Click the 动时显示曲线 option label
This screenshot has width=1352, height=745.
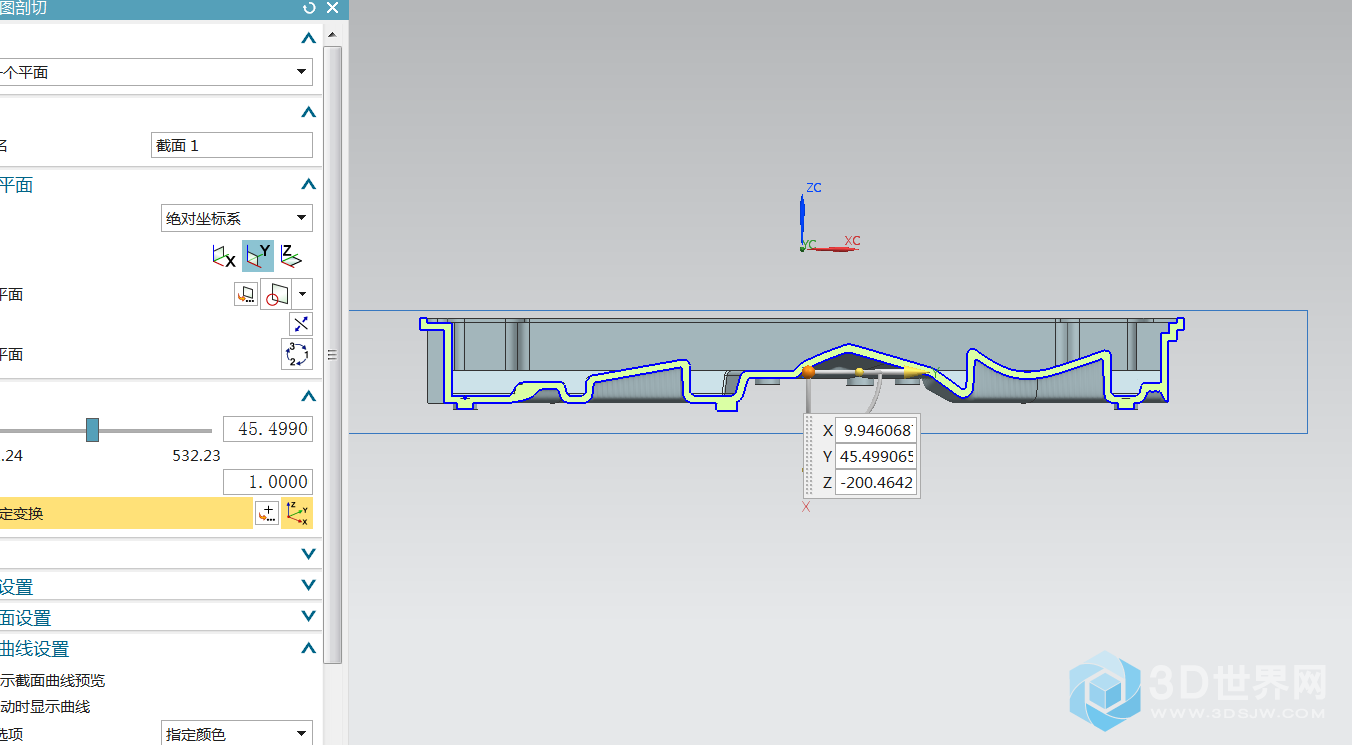click(46, 707)
